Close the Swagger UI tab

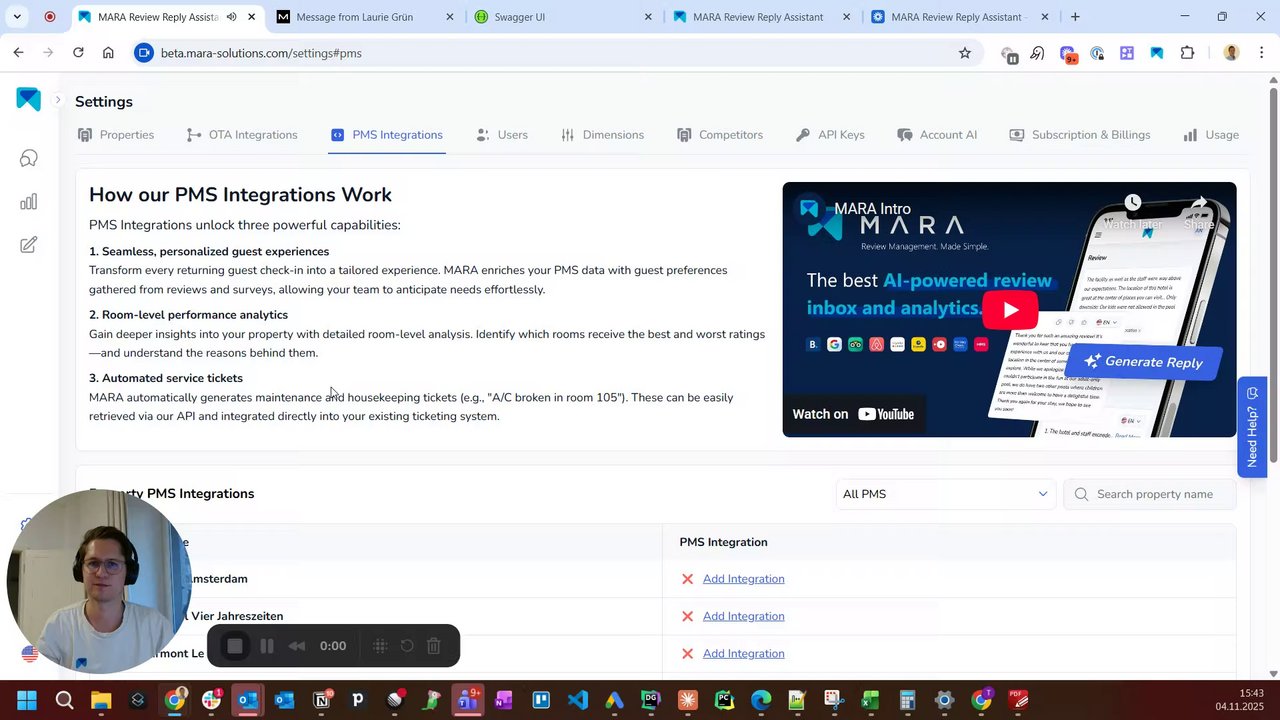[x=648, y=17]
